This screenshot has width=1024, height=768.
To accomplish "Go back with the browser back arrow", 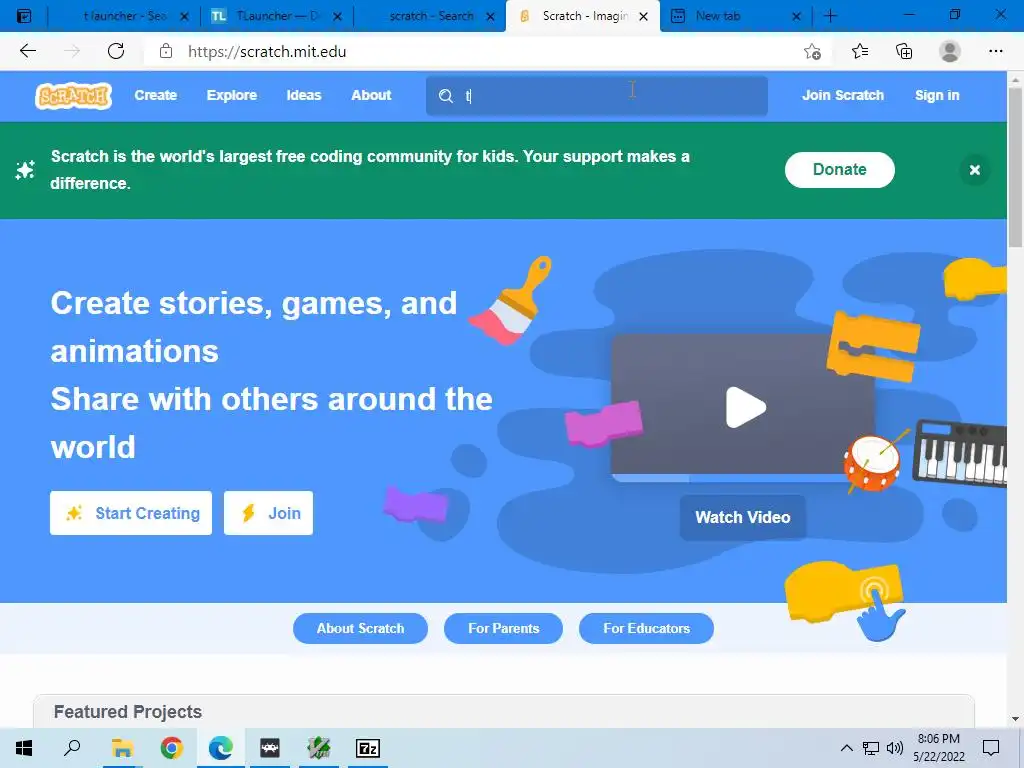I will point(27,51).
